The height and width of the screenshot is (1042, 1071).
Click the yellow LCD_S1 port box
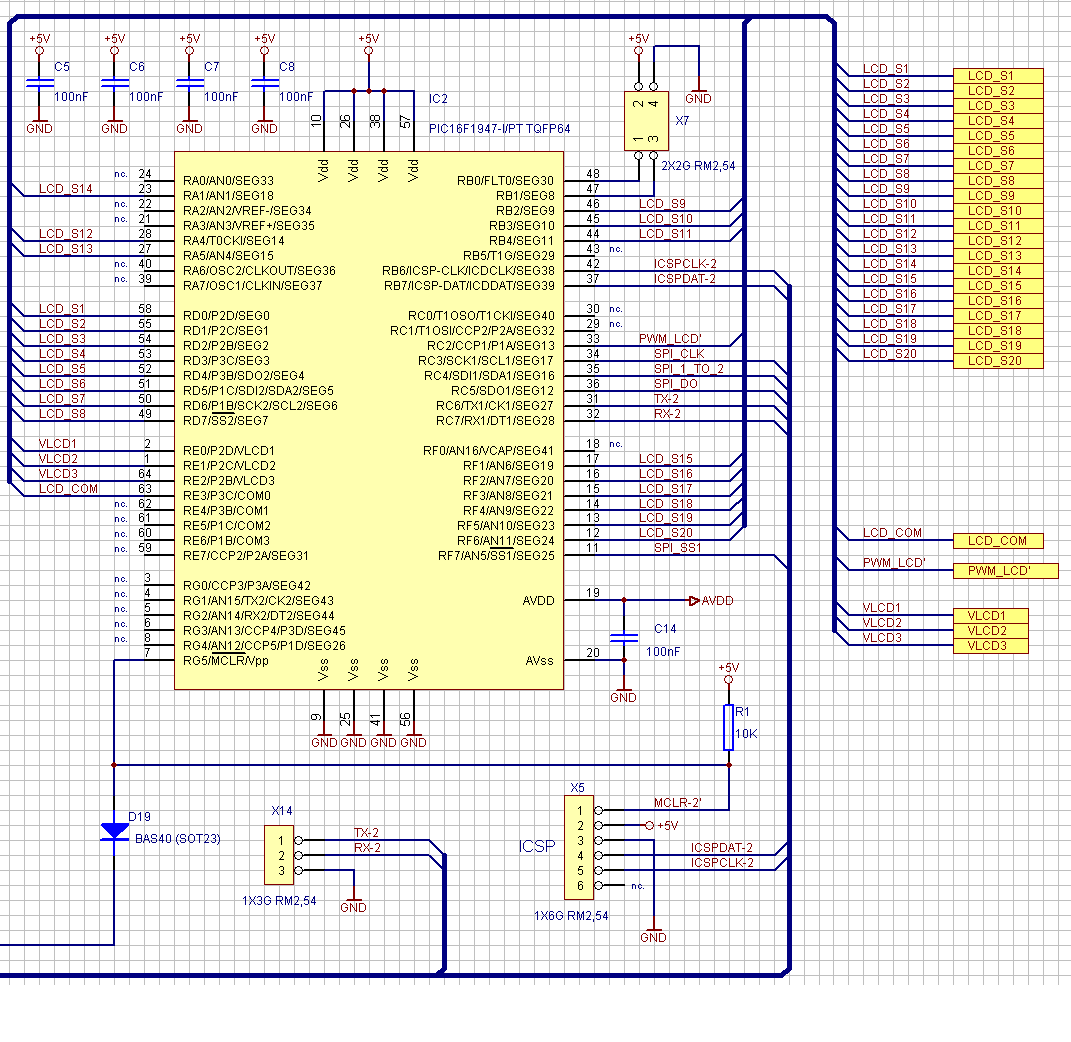click(998, 76)
